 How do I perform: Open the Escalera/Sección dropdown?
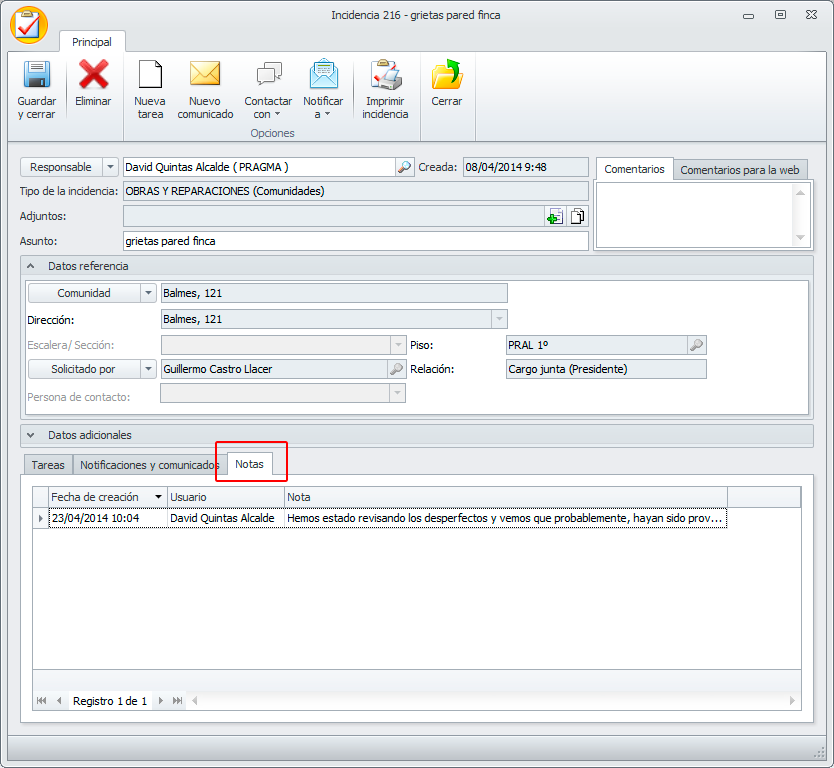point(398,345)
